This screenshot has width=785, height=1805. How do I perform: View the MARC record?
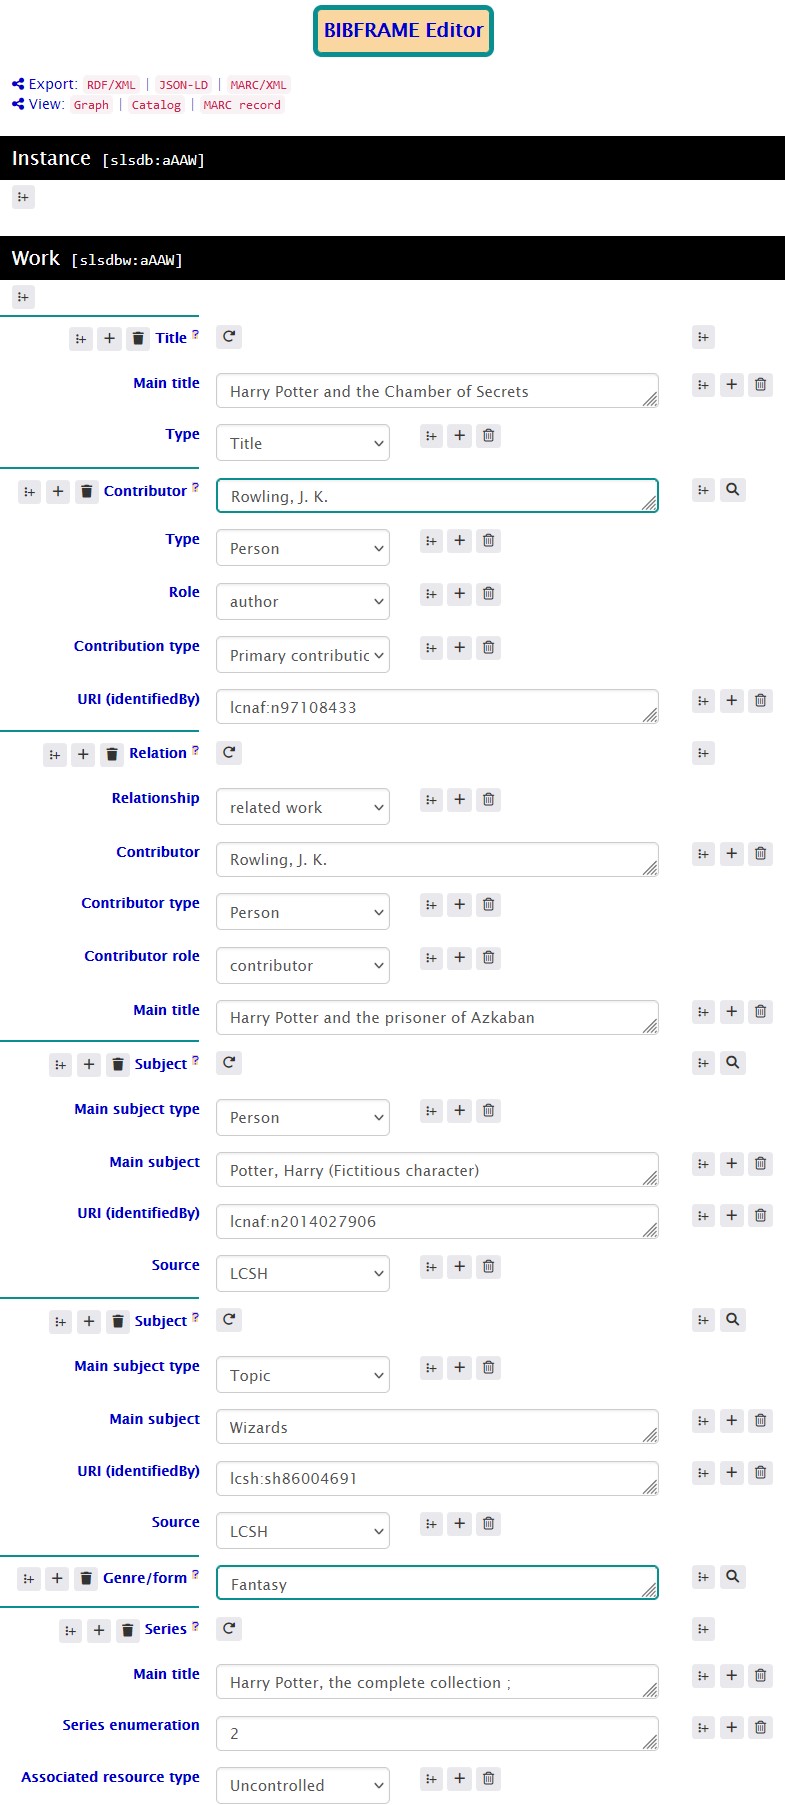coord(242,105)
